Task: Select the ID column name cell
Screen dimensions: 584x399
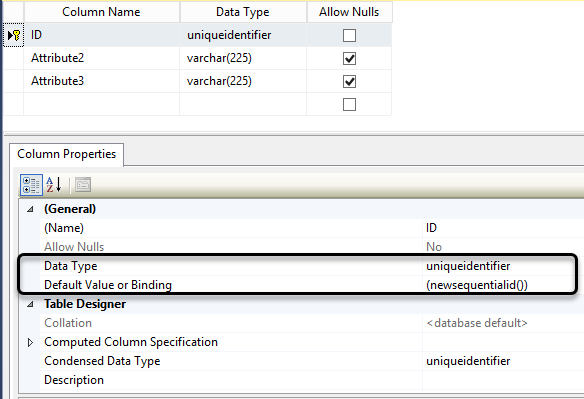Action: pyautogui.click(x=102, y=35)
